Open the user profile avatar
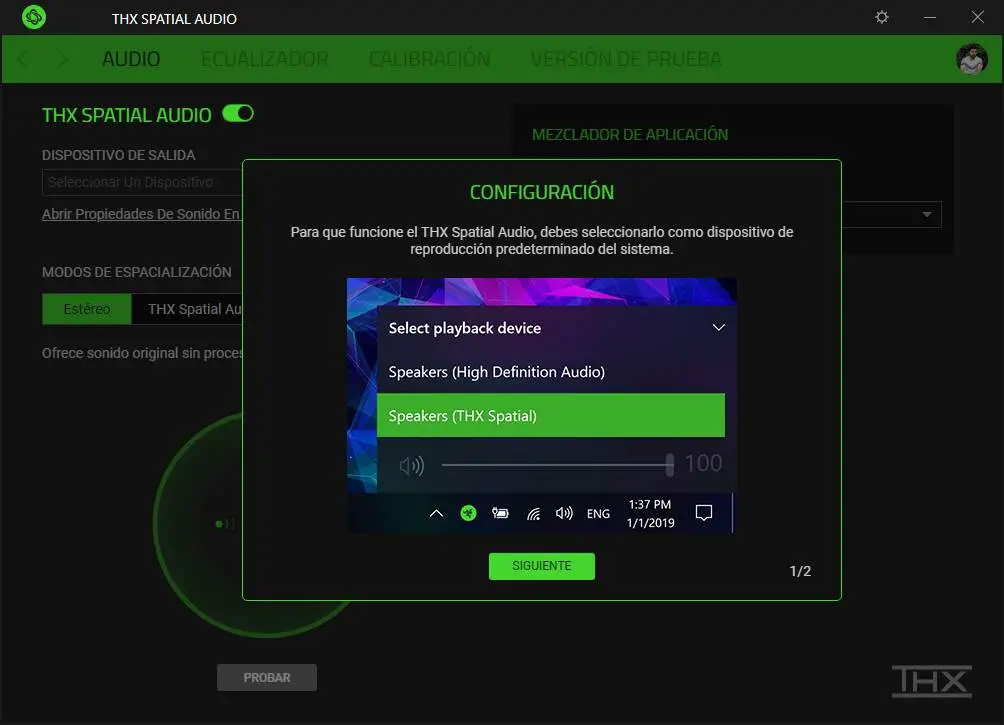This screenshot has width=1004, height=725. coord(971,59)
